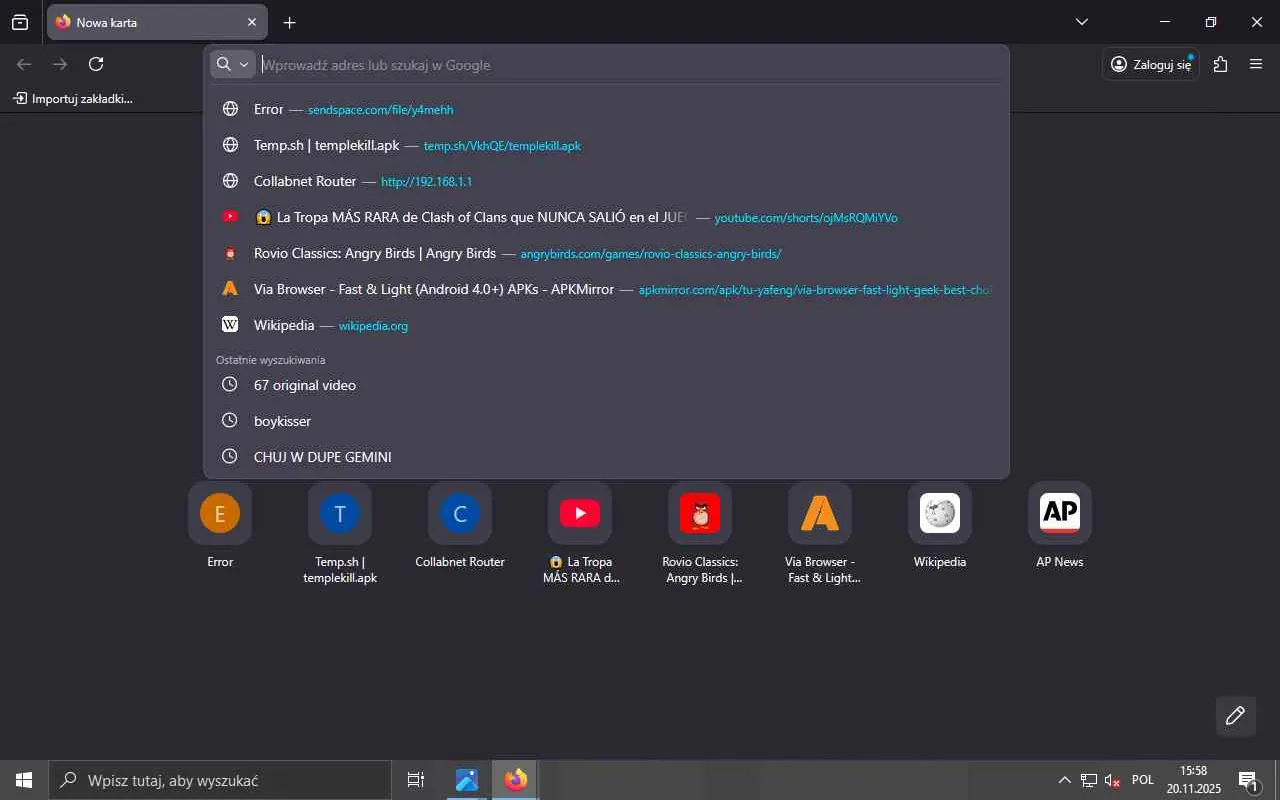Click the pencil customize new tab button
Viewport: 1280px width, 800px height.
coord(1236,716)
